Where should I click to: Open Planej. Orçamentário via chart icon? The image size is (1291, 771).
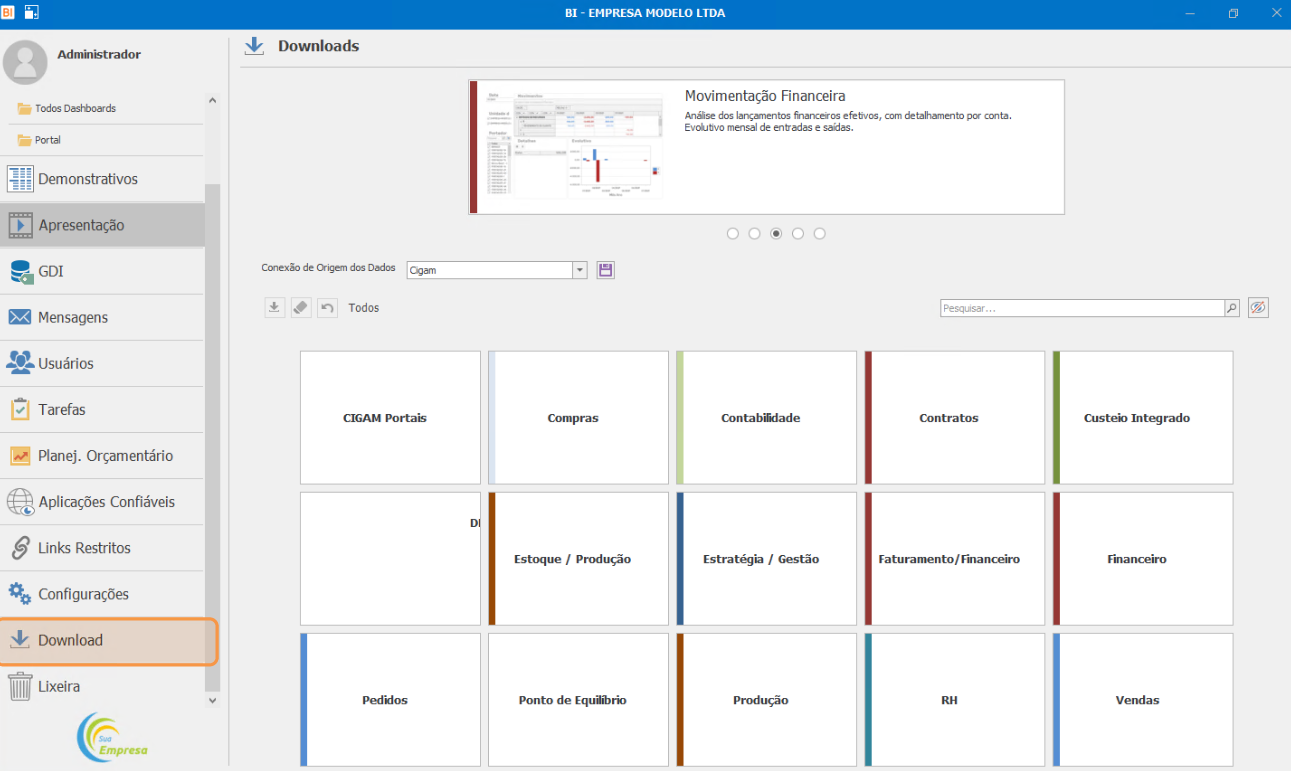pyautogui.click(x=20, y=456)
